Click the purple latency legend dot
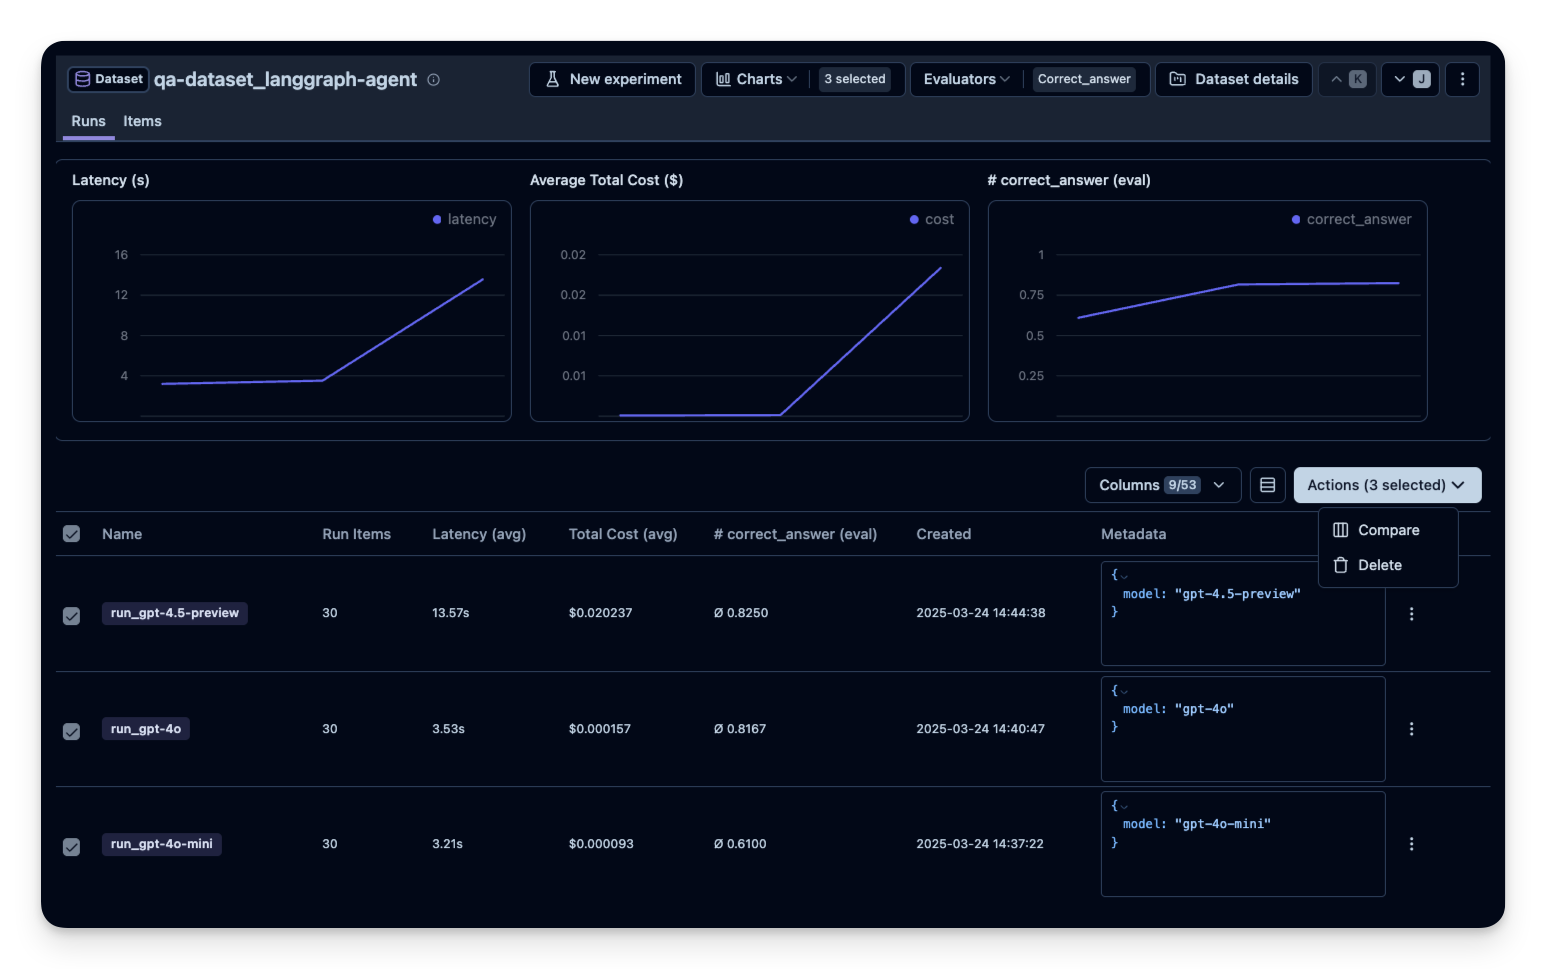This screenshot has height=969, width=1546. pos(436,219)
